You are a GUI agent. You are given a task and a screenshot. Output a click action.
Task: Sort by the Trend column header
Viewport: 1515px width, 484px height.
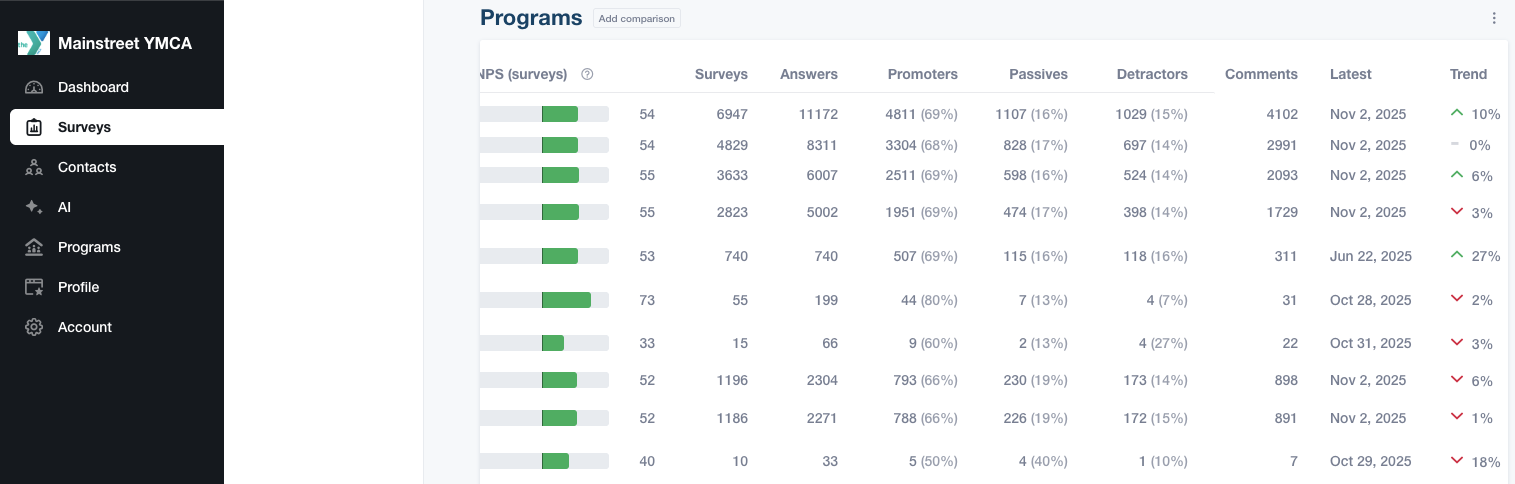tap(1468, 74)
